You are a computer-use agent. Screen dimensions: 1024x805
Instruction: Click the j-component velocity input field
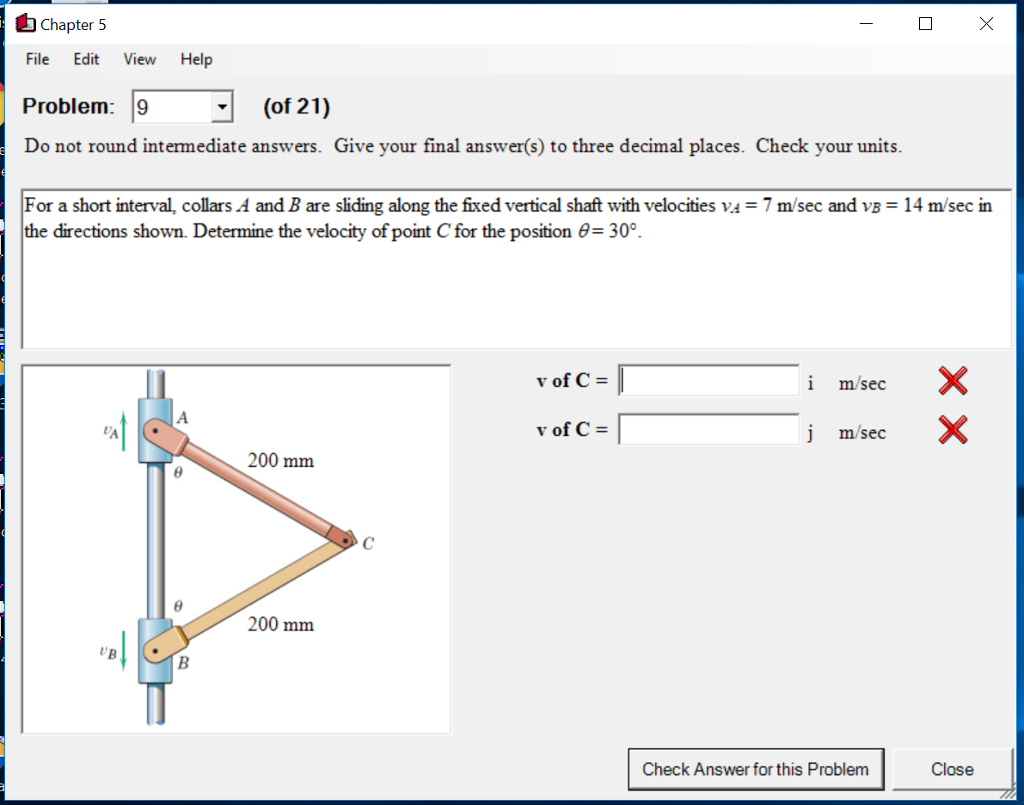pos(708,429)
